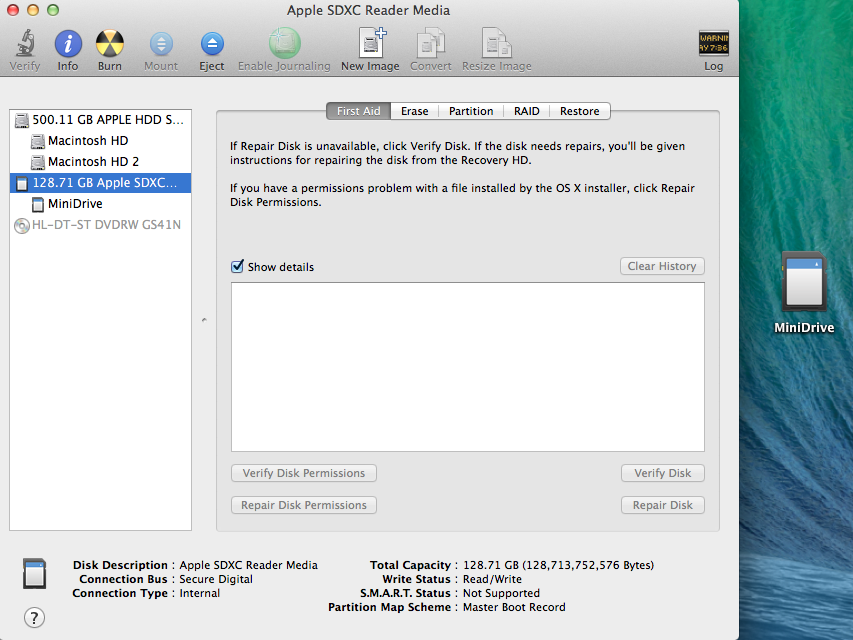Switch to the Restore tab
This screenshot has width=853, height=640.
click(580, 111)
